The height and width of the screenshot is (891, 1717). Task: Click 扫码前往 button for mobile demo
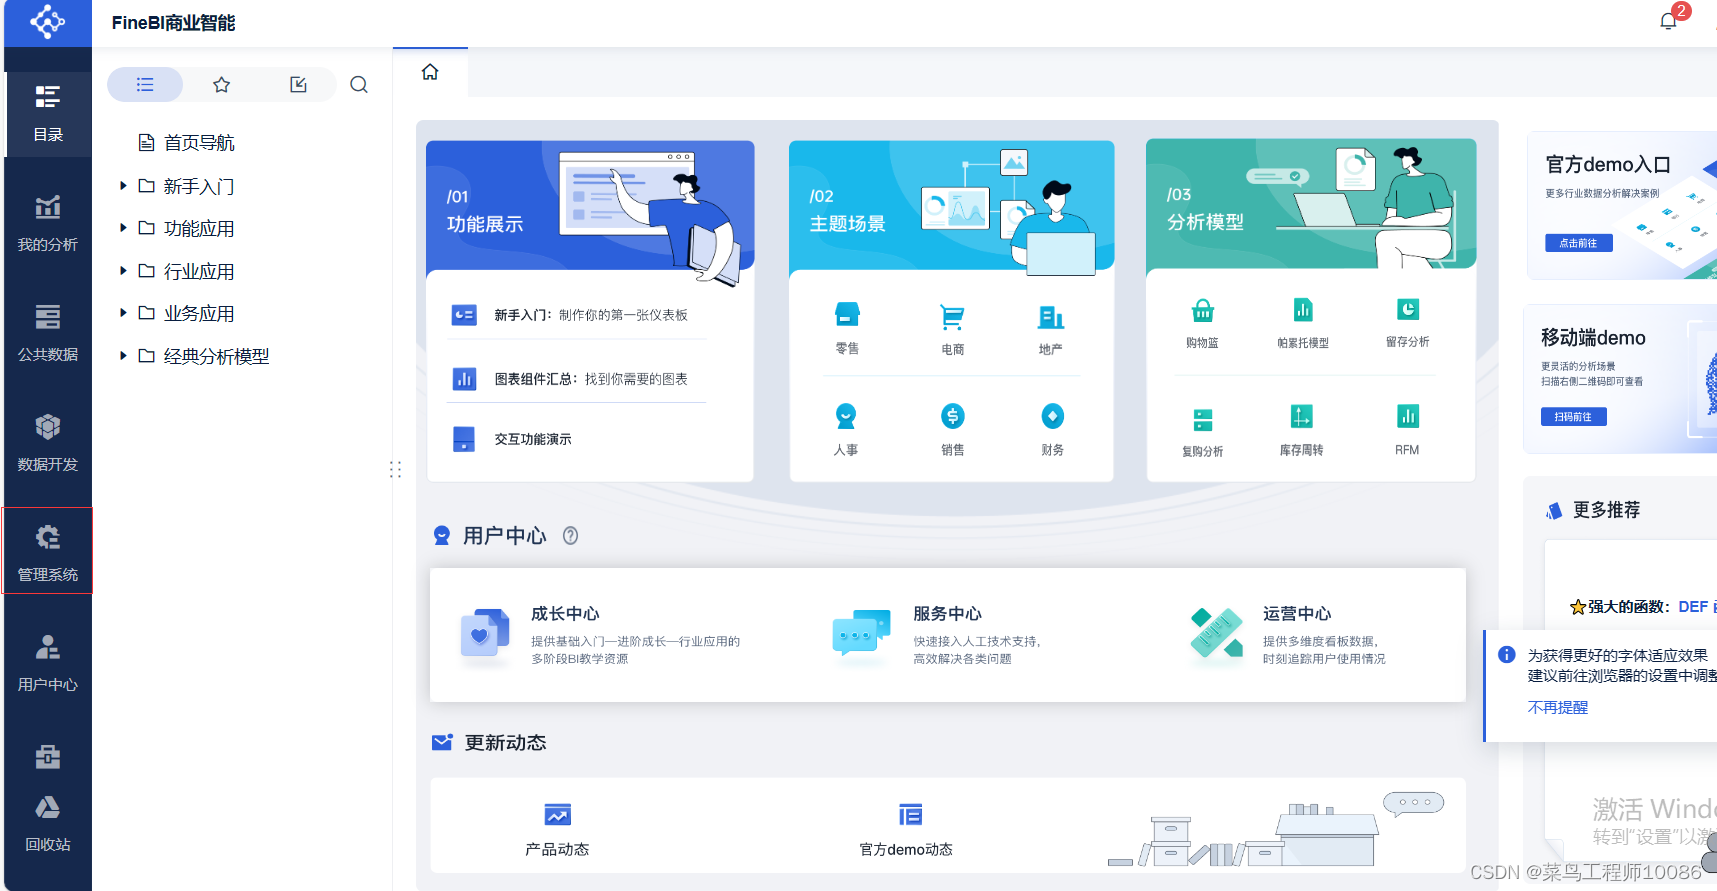pyautogui.click(x=1573, y=417)
